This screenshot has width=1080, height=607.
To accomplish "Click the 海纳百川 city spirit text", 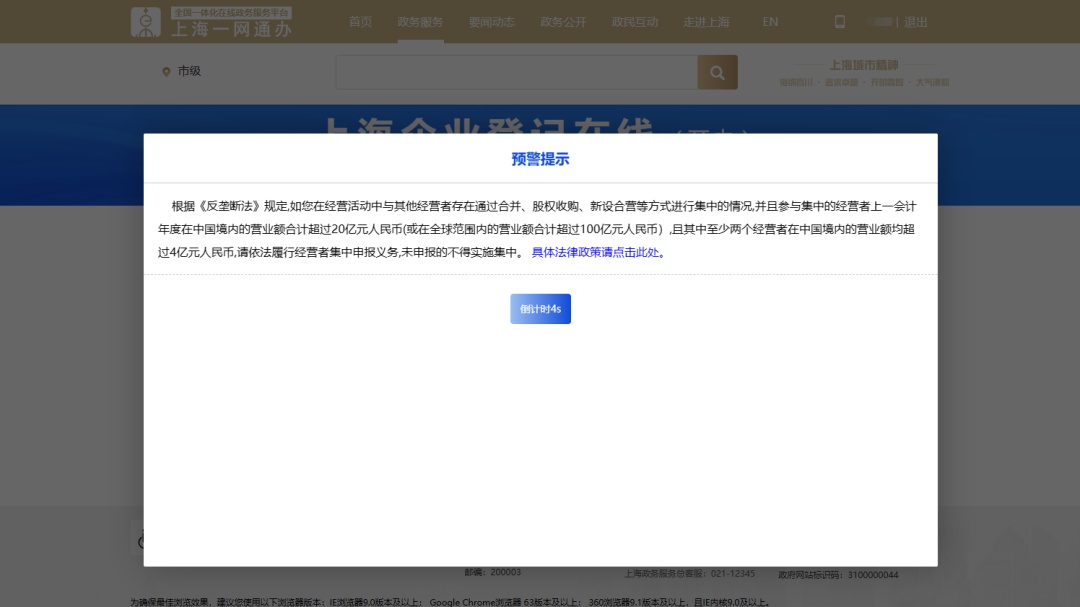I will tap(796, 82).
